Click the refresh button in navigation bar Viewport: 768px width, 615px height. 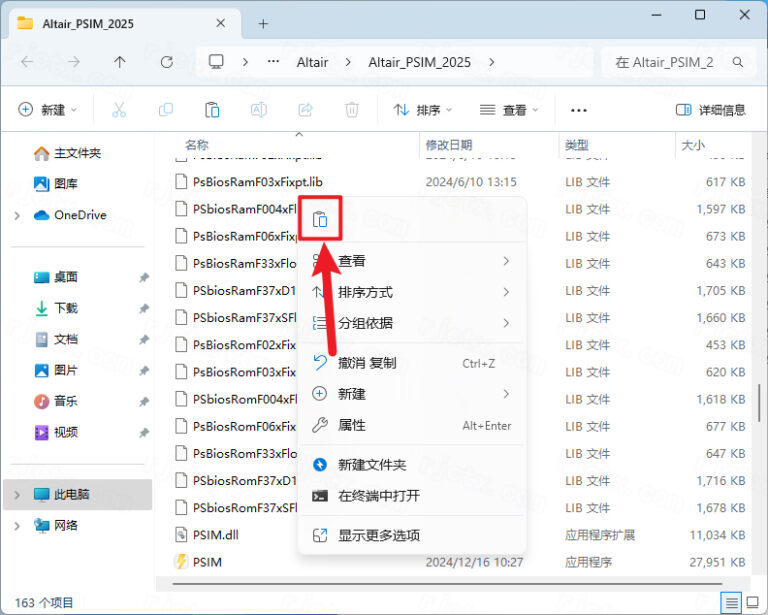[x=166, y=62]
